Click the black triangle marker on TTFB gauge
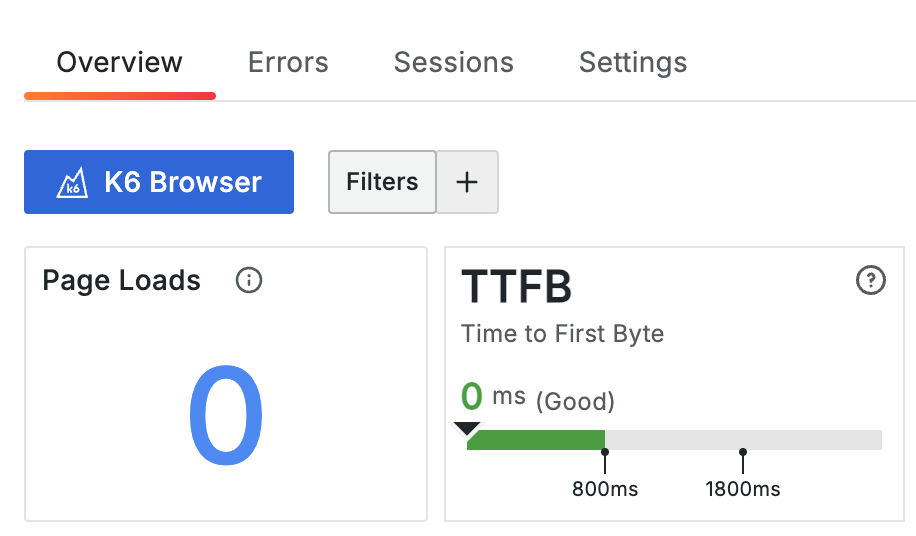 point(466,428)
